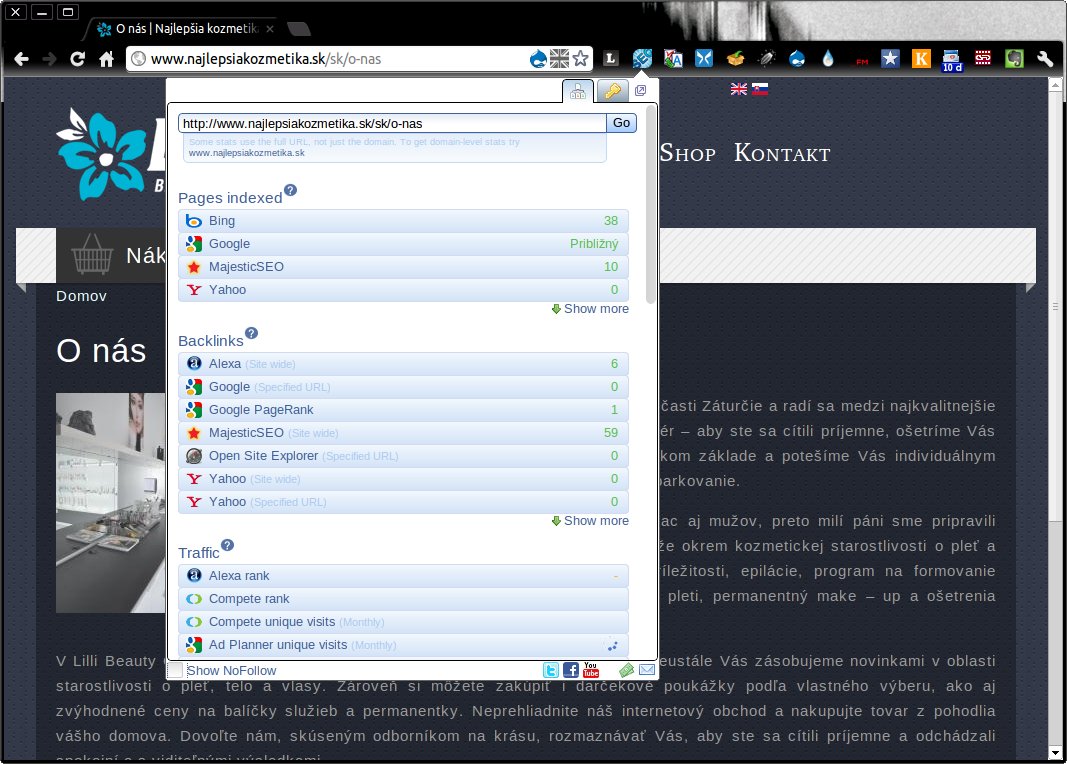Click the Go button next to the URL
The image size is (1067, 764).
tap(621, 123)
